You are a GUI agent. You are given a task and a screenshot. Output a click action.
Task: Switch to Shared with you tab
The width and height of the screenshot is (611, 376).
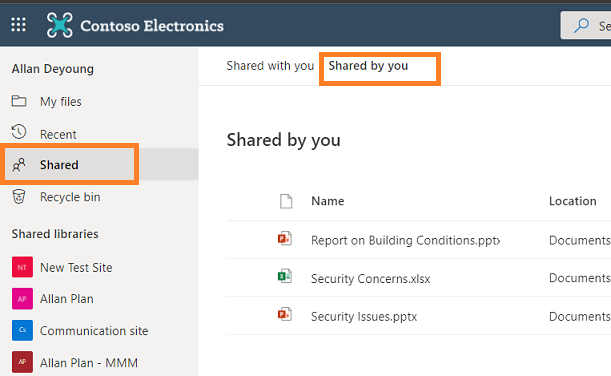pyautogui.click(x=270, y=66)
